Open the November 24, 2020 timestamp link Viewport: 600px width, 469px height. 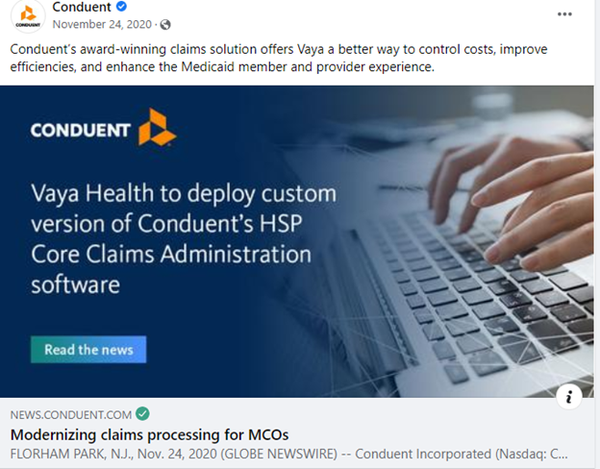click(102, 24)
